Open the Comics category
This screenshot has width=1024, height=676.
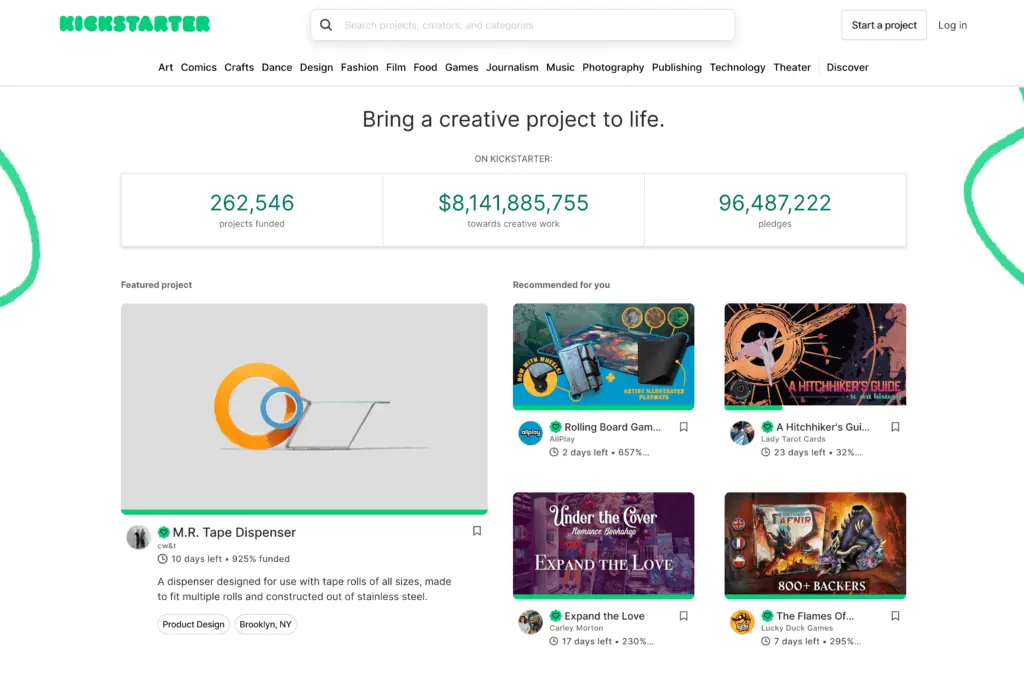(199, 67)
